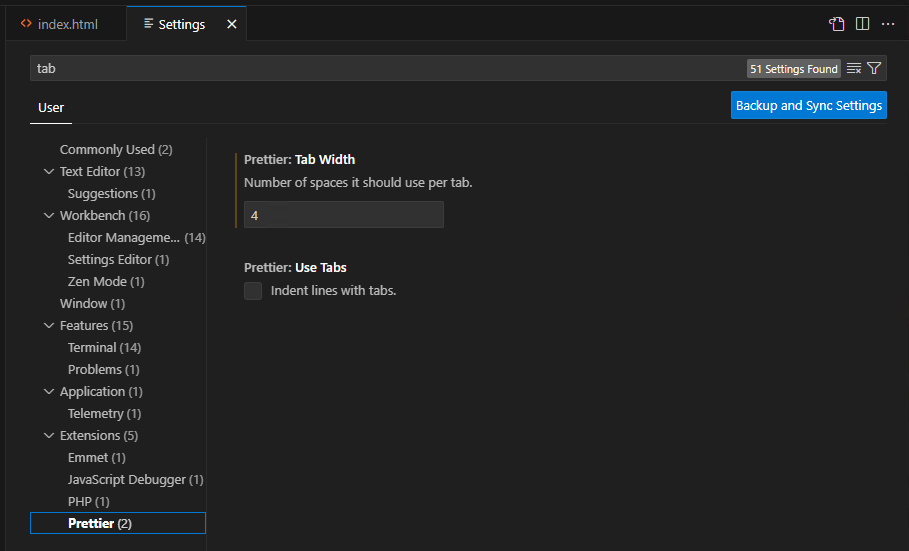Viewport: 909px width, 551px height.
Task: Open Telemetry (1) subcategory
Action: pos(104,414)
